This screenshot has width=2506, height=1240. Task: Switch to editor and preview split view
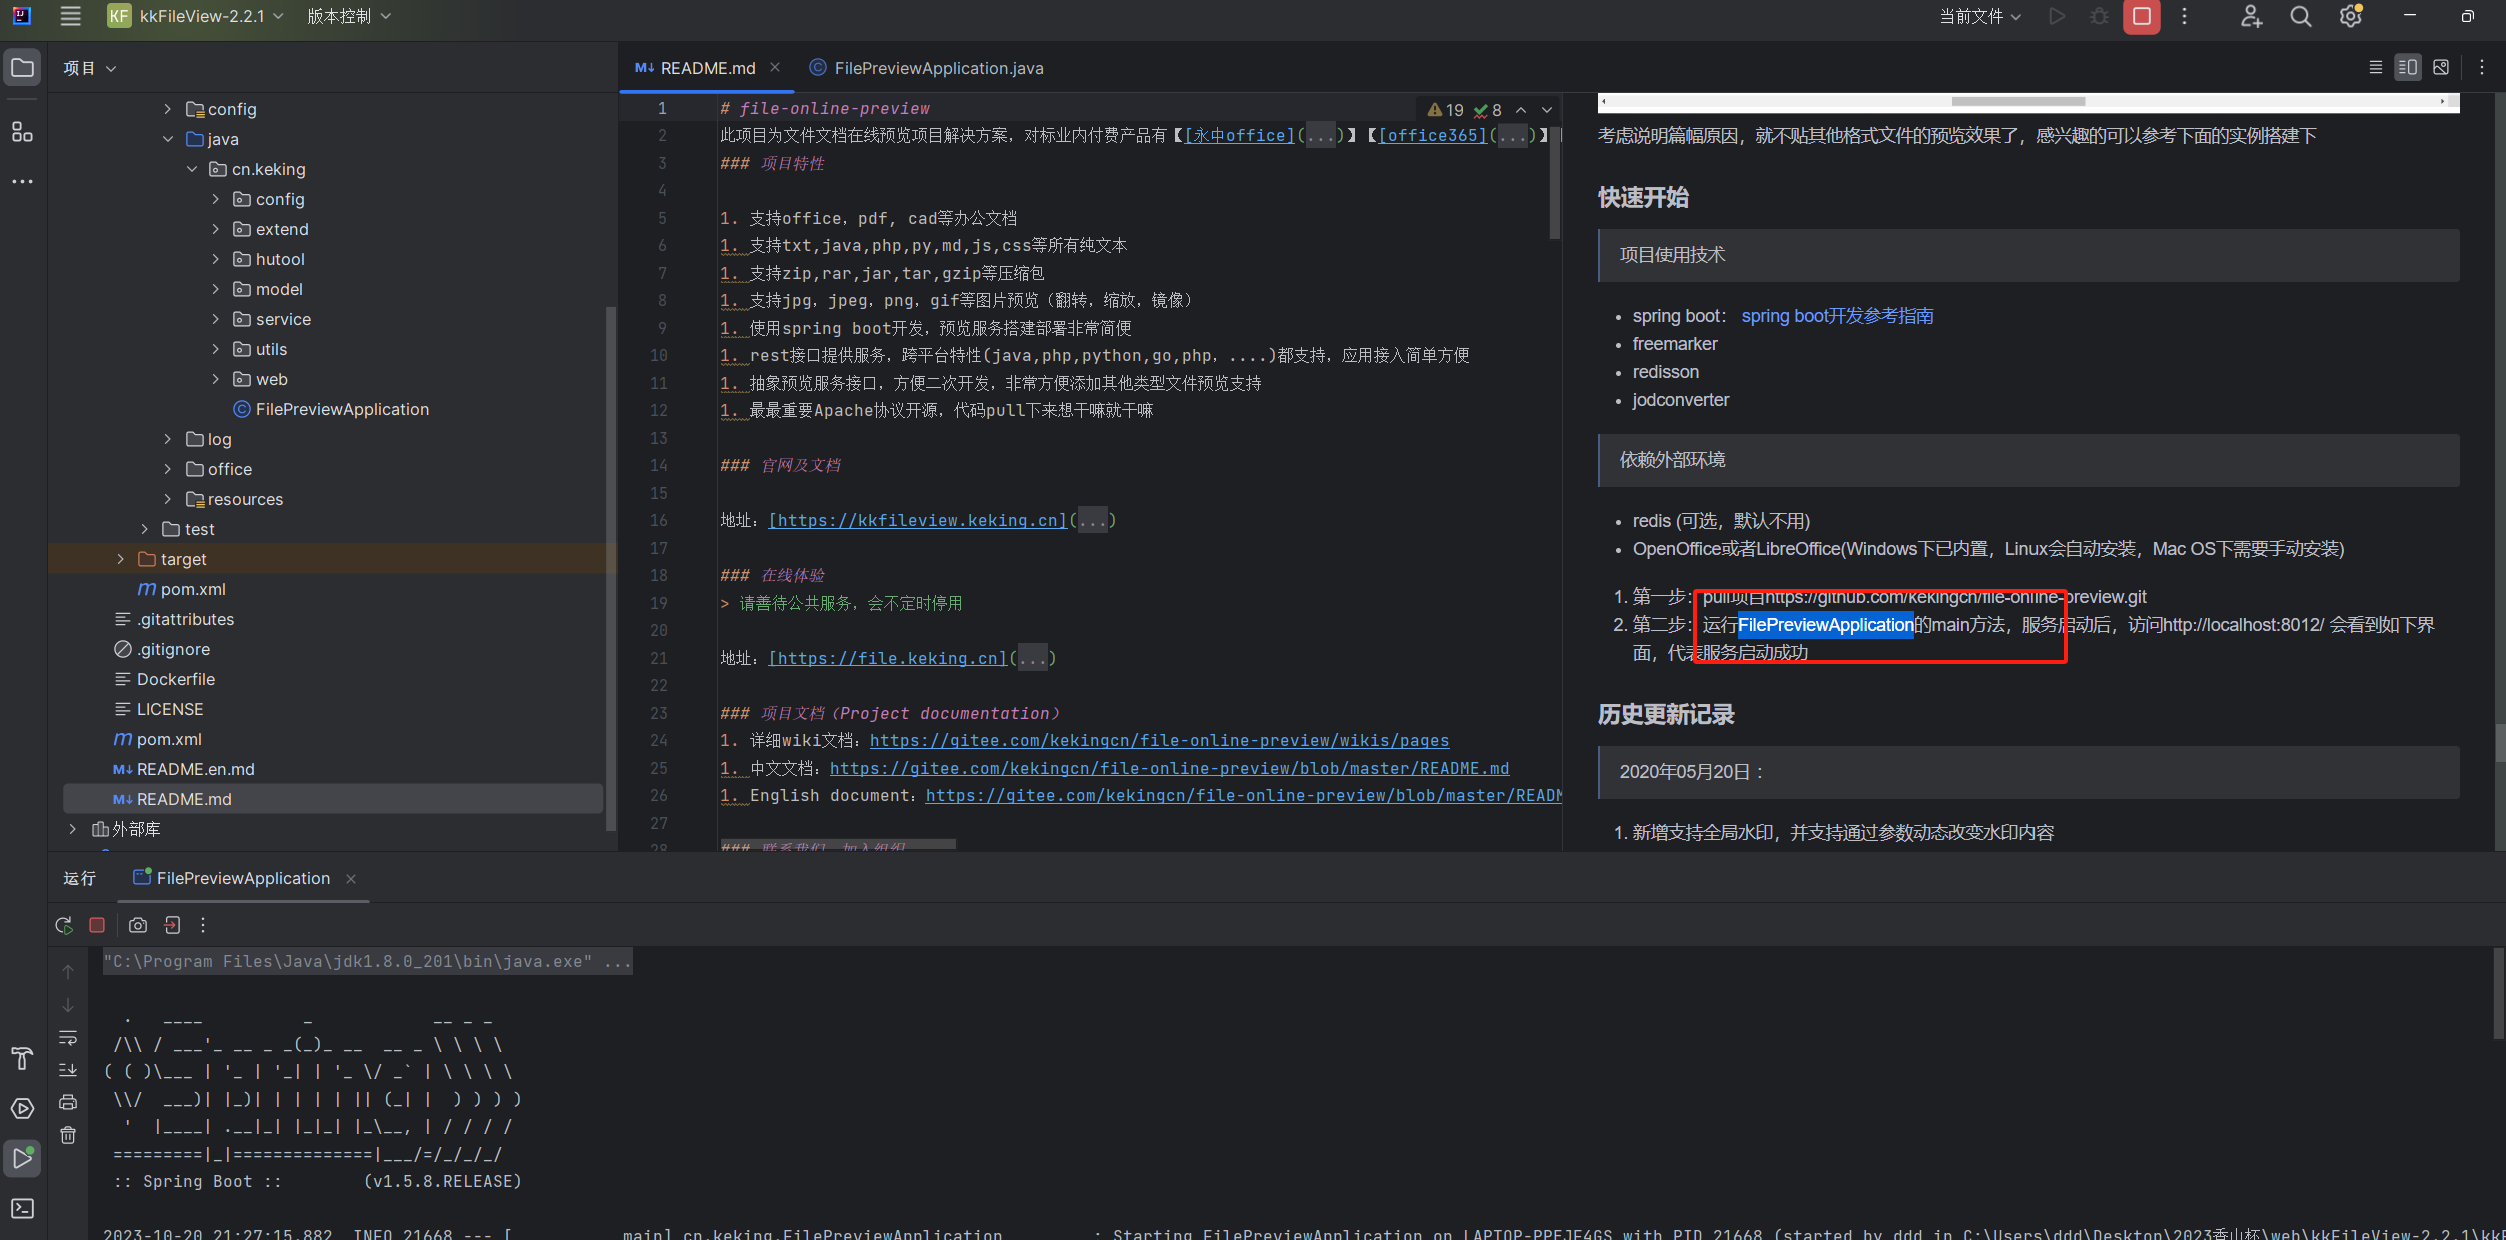(2408, 67)
